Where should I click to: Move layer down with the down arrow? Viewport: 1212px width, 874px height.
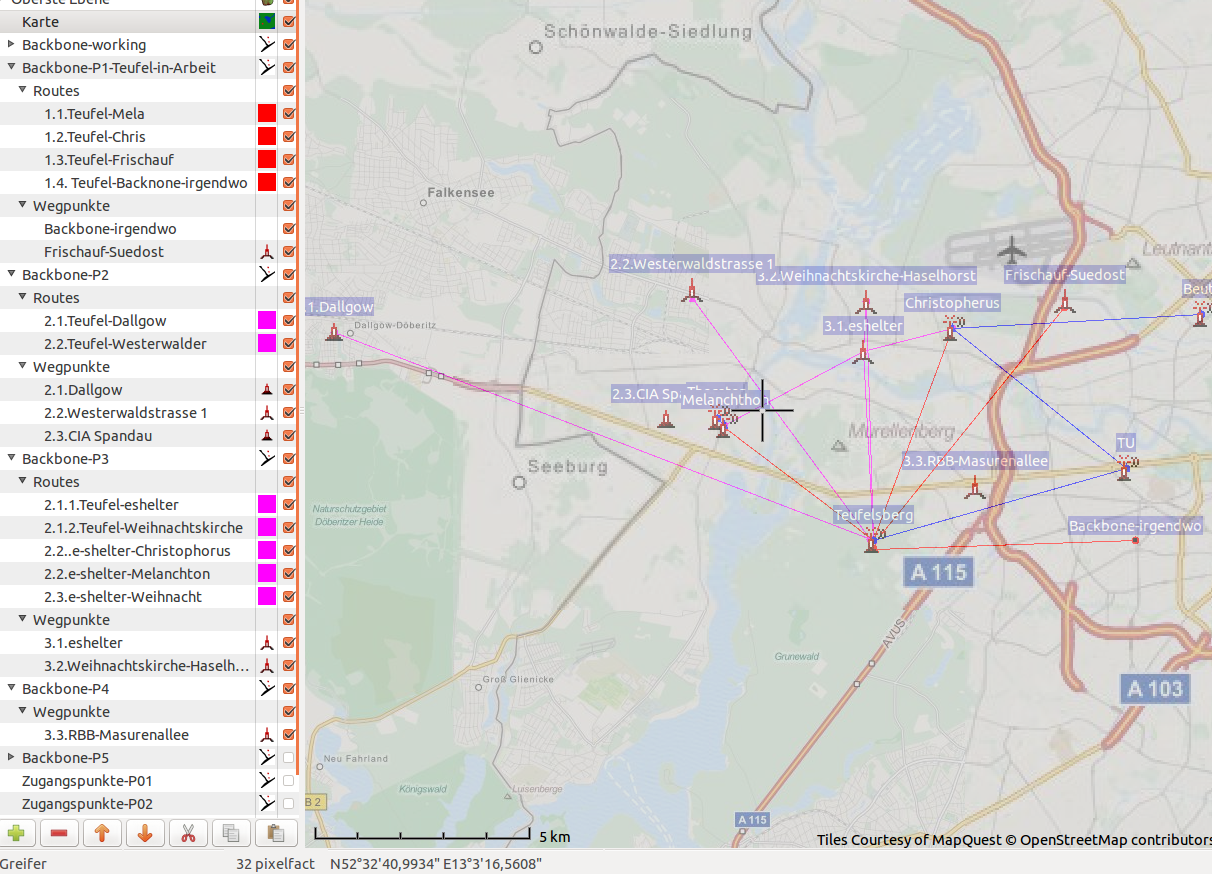tap(144, 833)
